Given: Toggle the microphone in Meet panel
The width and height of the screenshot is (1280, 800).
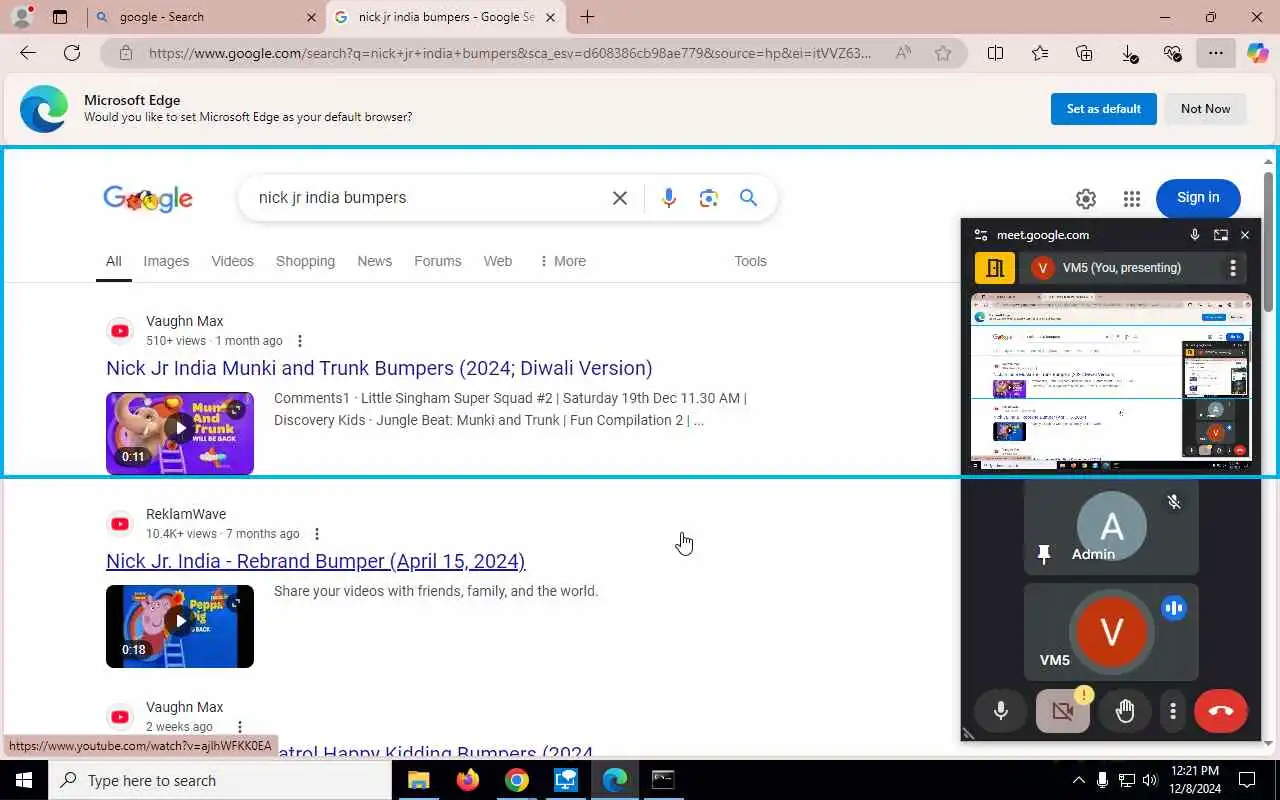Looking at the screenshot, I should click(x=1001, y=711).
